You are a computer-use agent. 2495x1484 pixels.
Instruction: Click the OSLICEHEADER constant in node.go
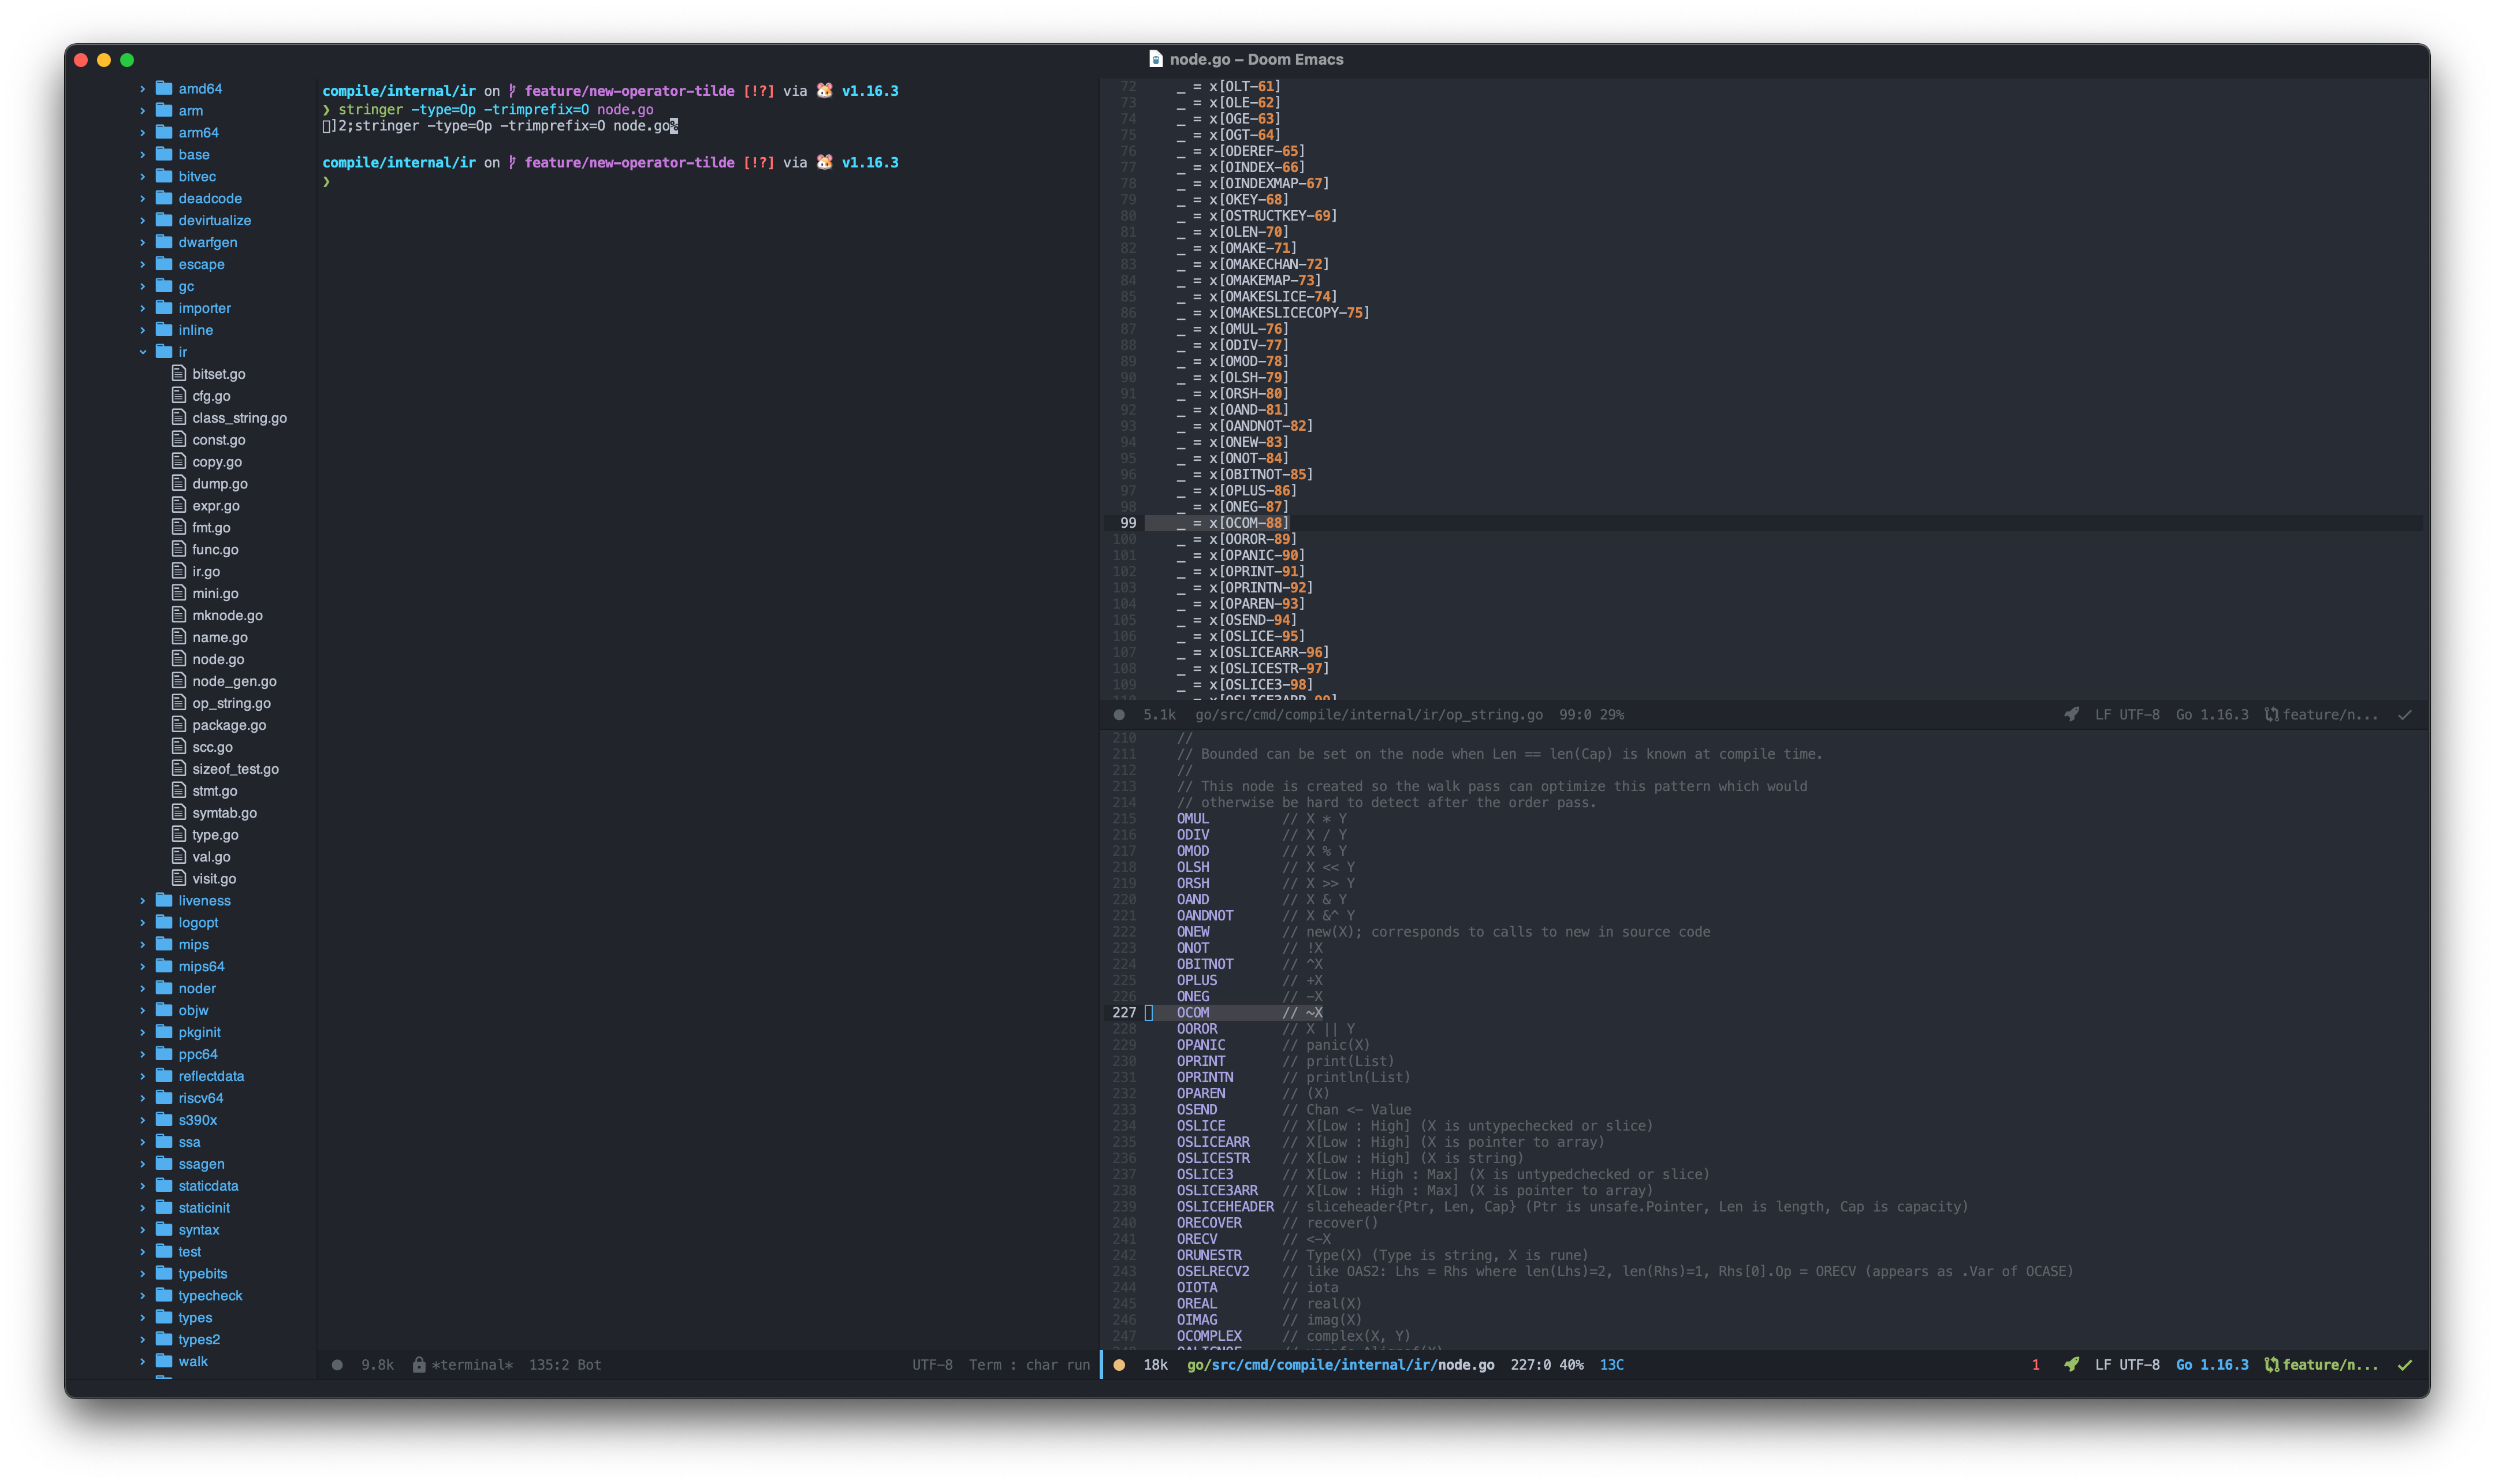coord(1225,1207)
